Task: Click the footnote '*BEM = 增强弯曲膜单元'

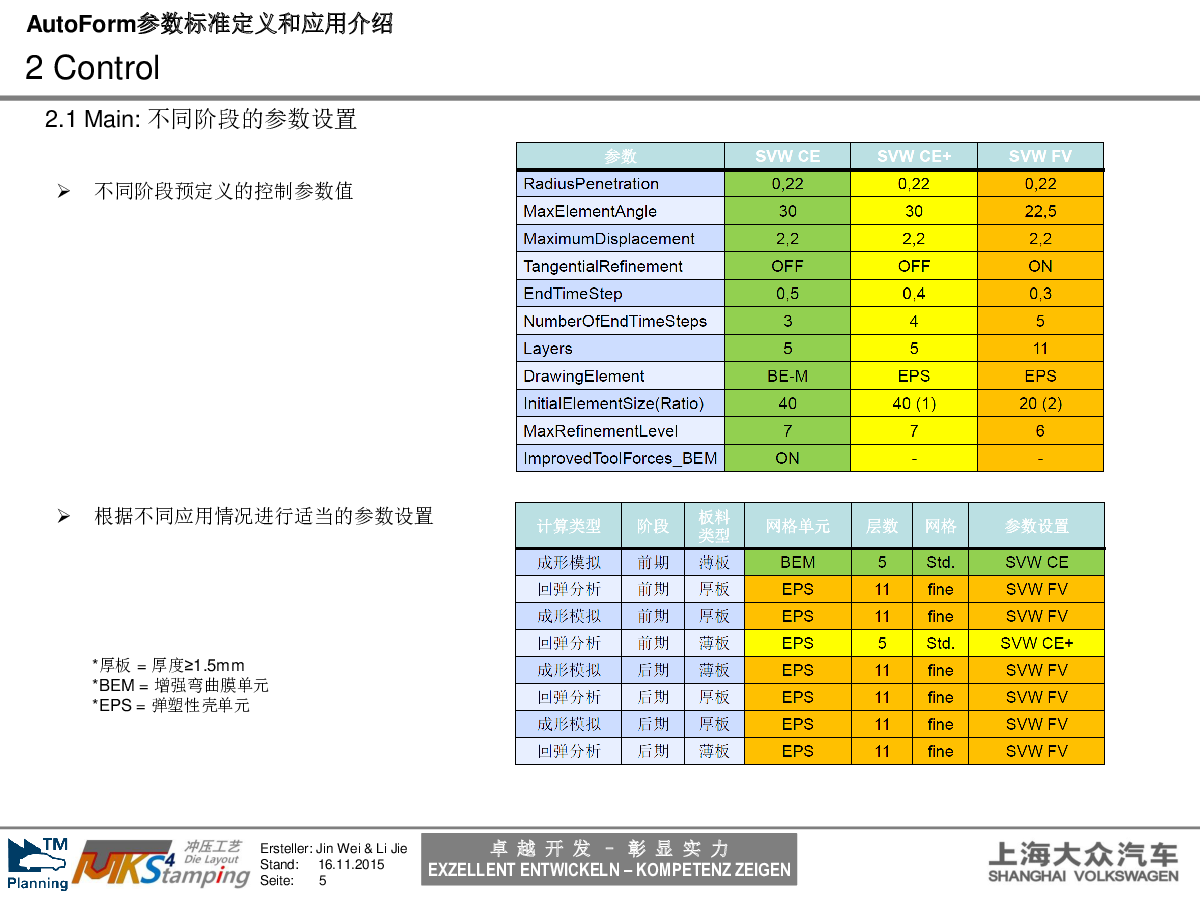Action: (180, 686)
